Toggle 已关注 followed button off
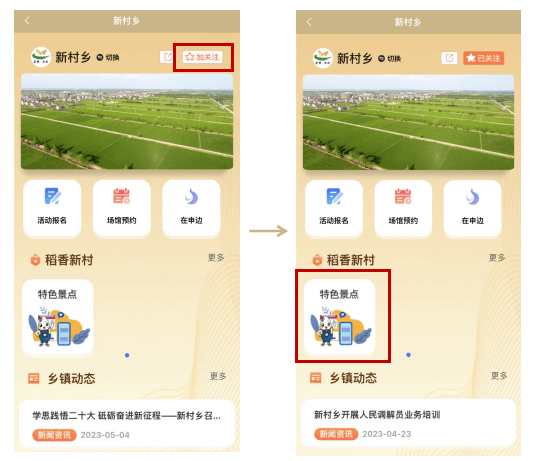The height and width of the screenshot is (461, 538). click(x=483, y=58)
